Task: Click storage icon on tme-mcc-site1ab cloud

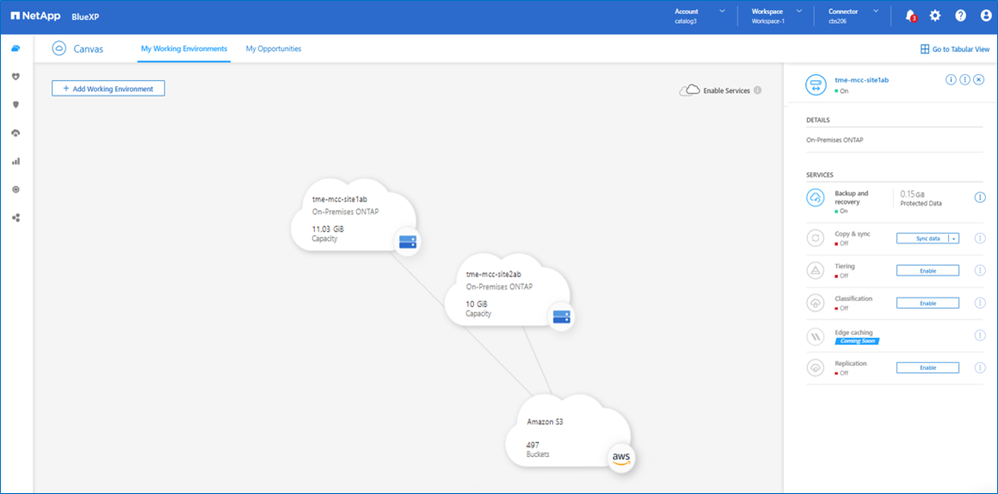Action: [407, 242]
